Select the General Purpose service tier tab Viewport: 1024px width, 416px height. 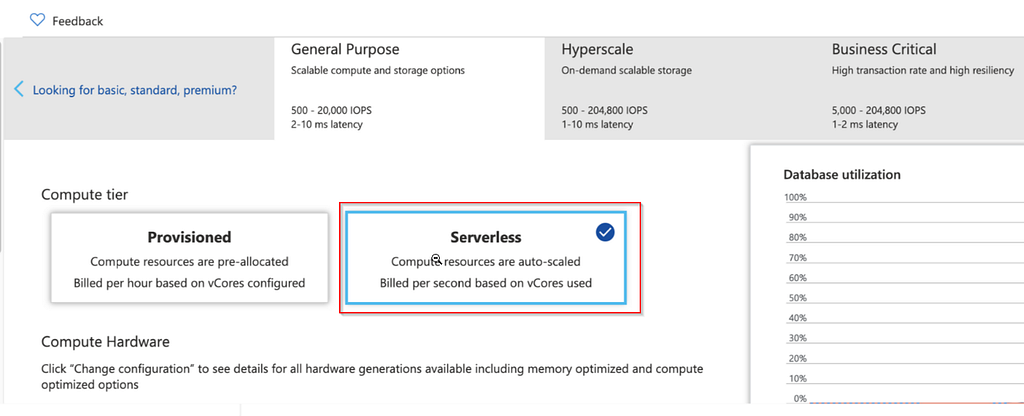[x=409, y=89]
